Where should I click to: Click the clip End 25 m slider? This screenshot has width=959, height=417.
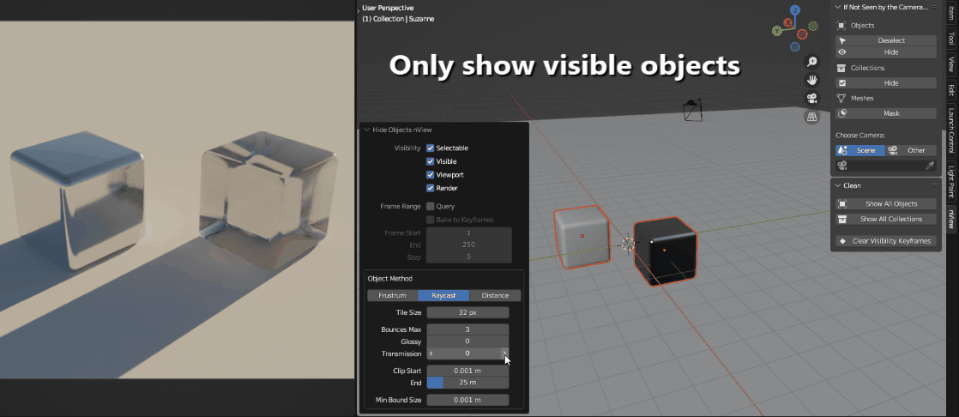point(468,381)
